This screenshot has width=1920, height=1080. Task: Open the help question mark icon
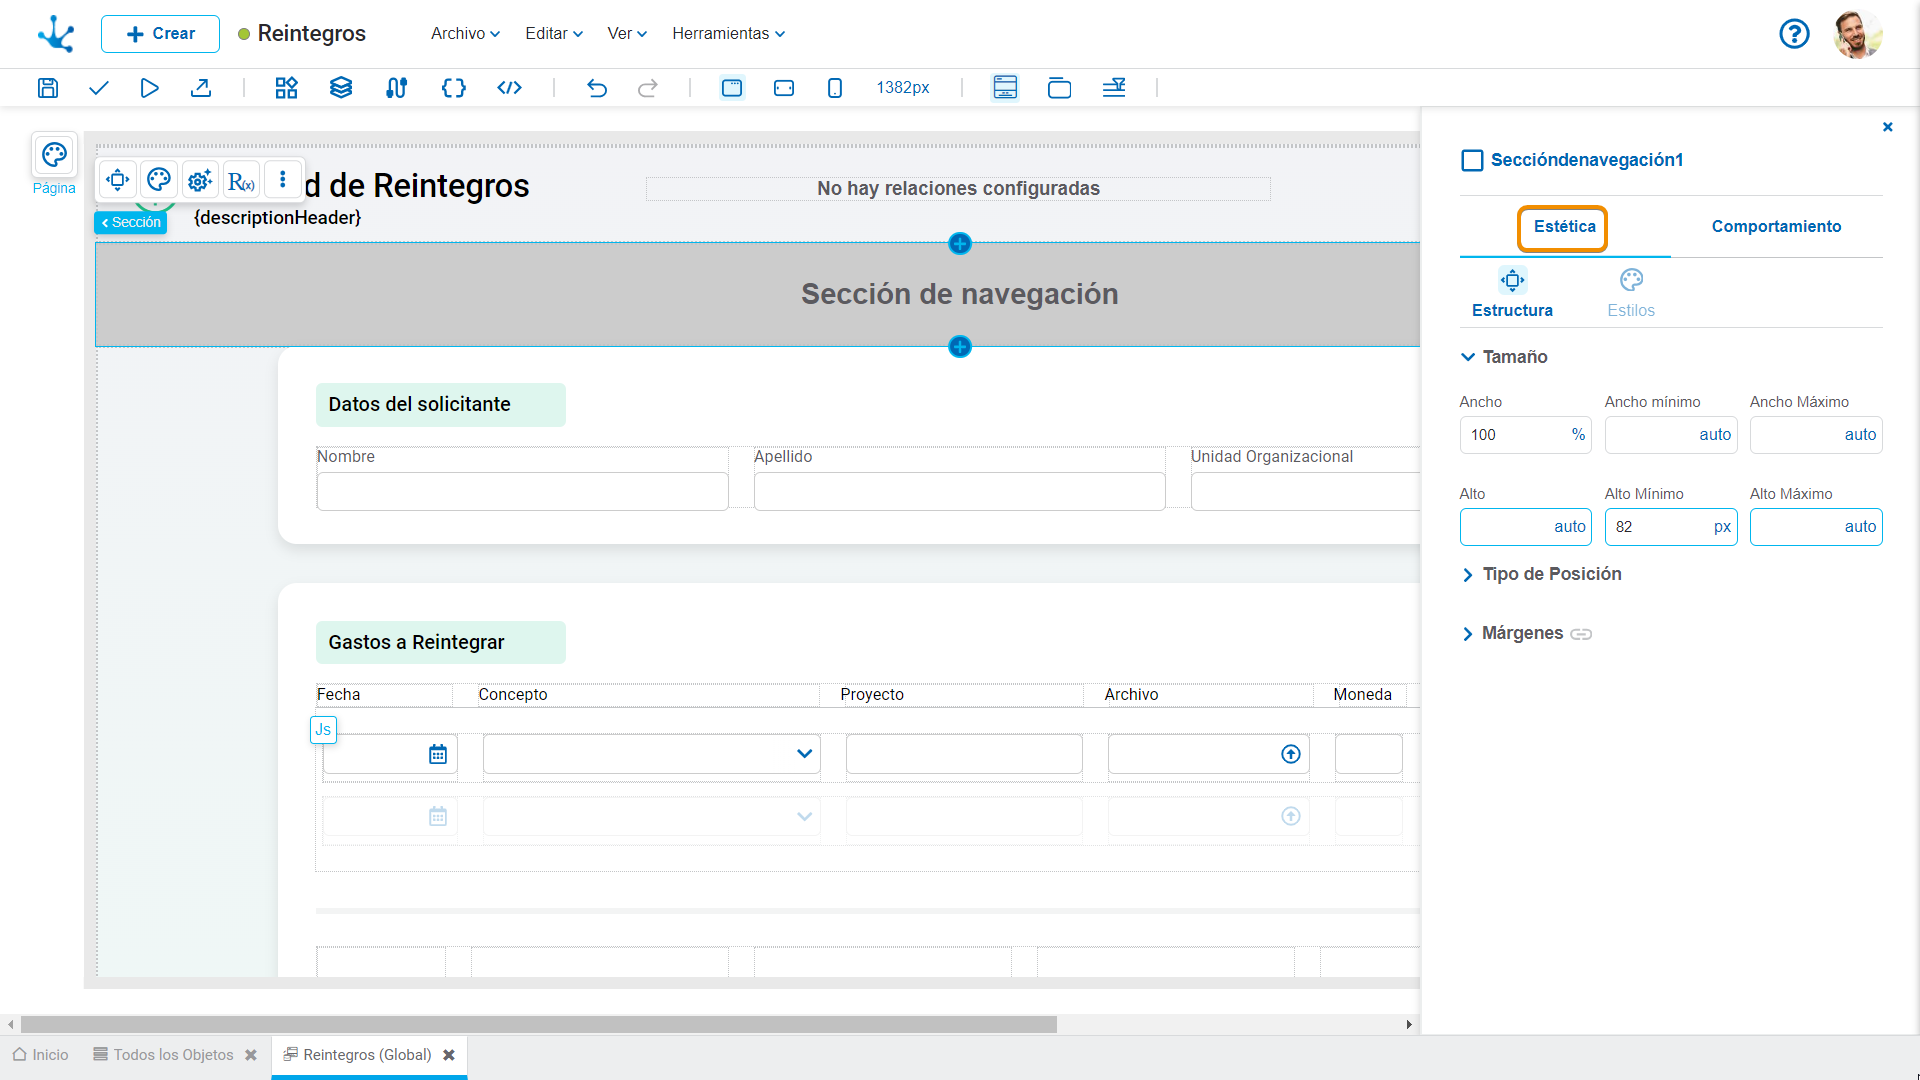[x=1794, y=34]
